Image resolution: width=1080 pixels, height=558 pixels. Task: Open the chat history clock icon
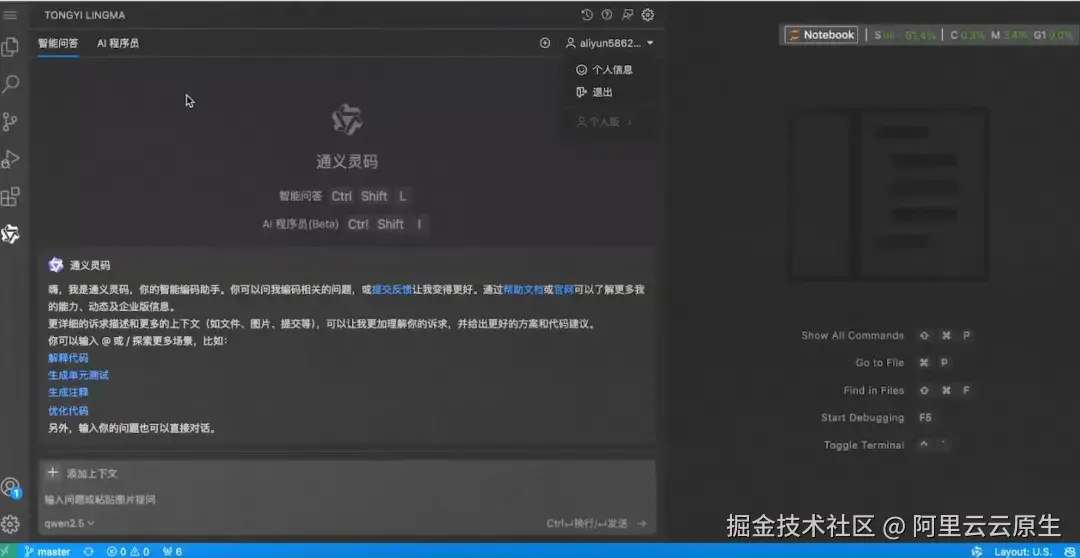tap(587, 14)
